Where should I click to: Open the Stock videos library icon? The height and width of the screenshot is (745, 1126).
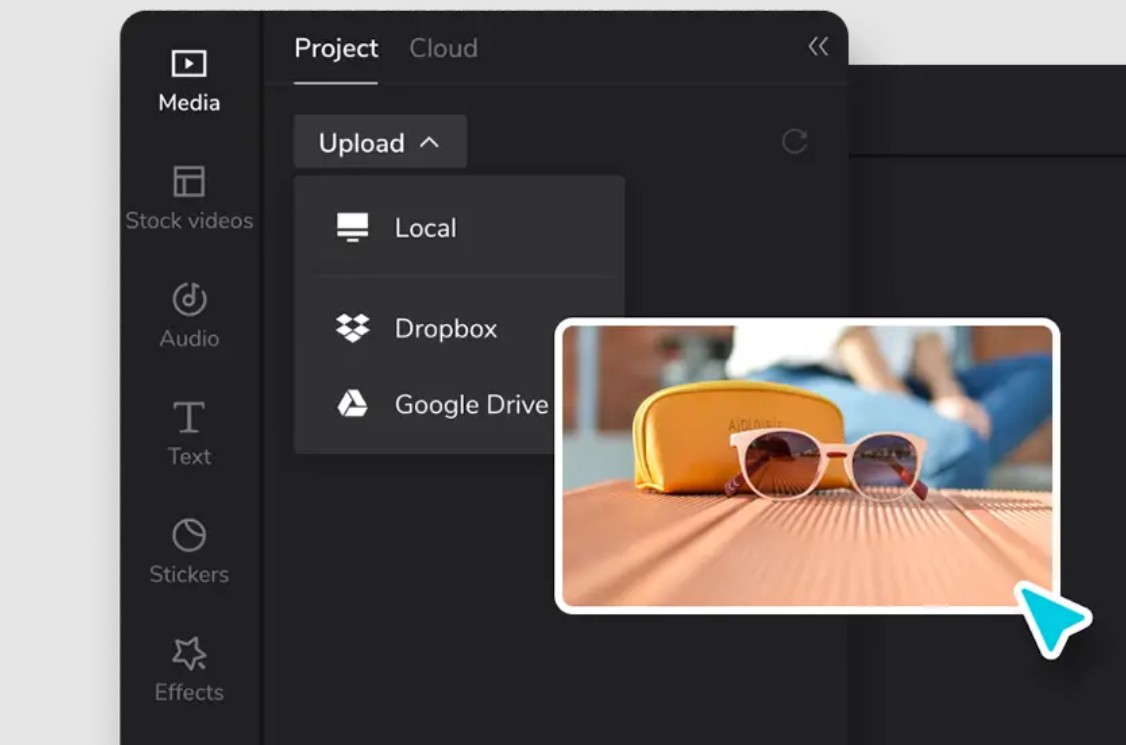[188, 182]
